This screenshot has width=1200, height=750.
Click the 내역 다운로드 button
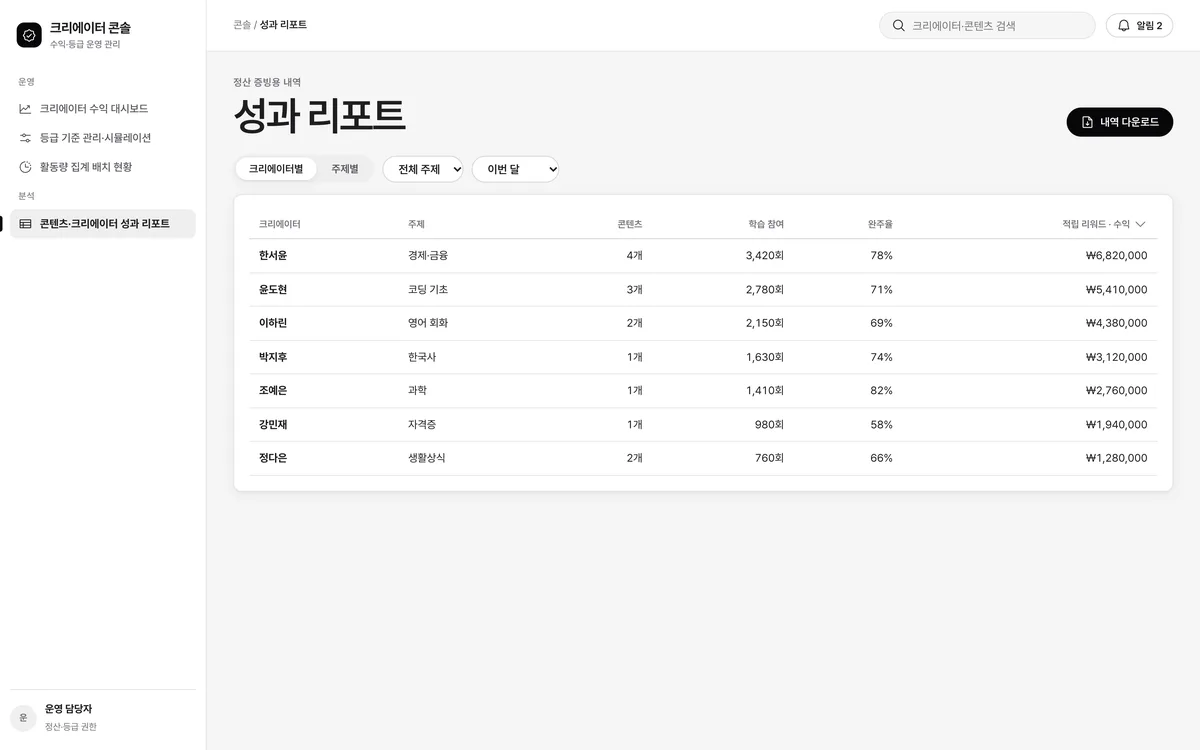[x=1120, y=122]
